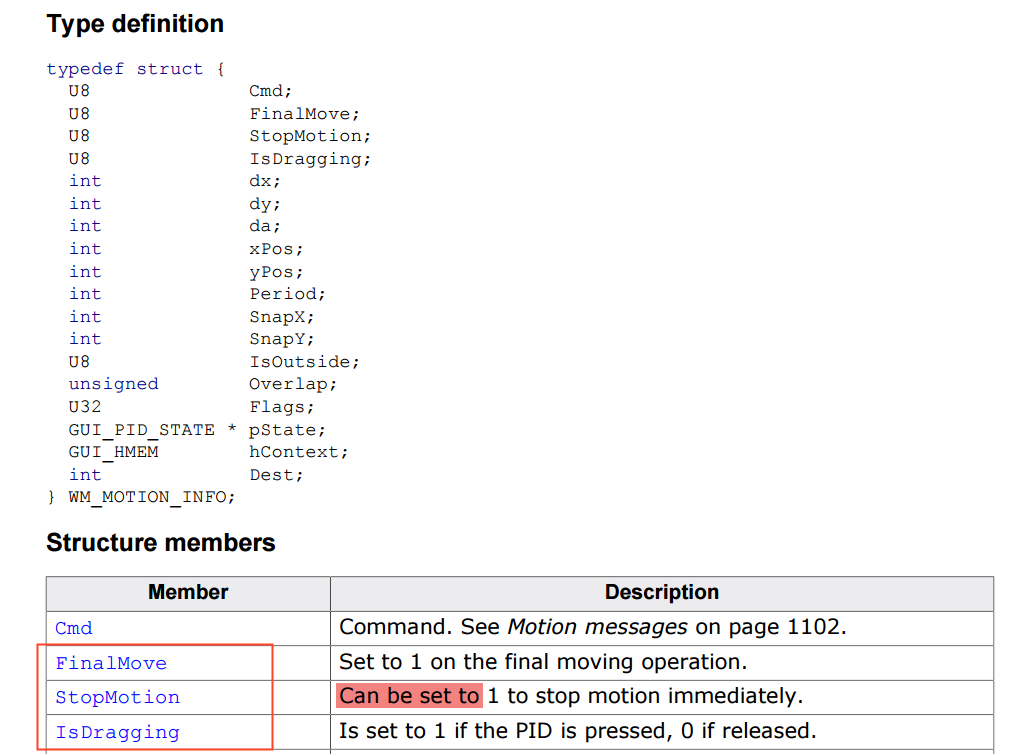Click the 'Dest;' field
1028x754 pixels.
(x=276, y=475)
